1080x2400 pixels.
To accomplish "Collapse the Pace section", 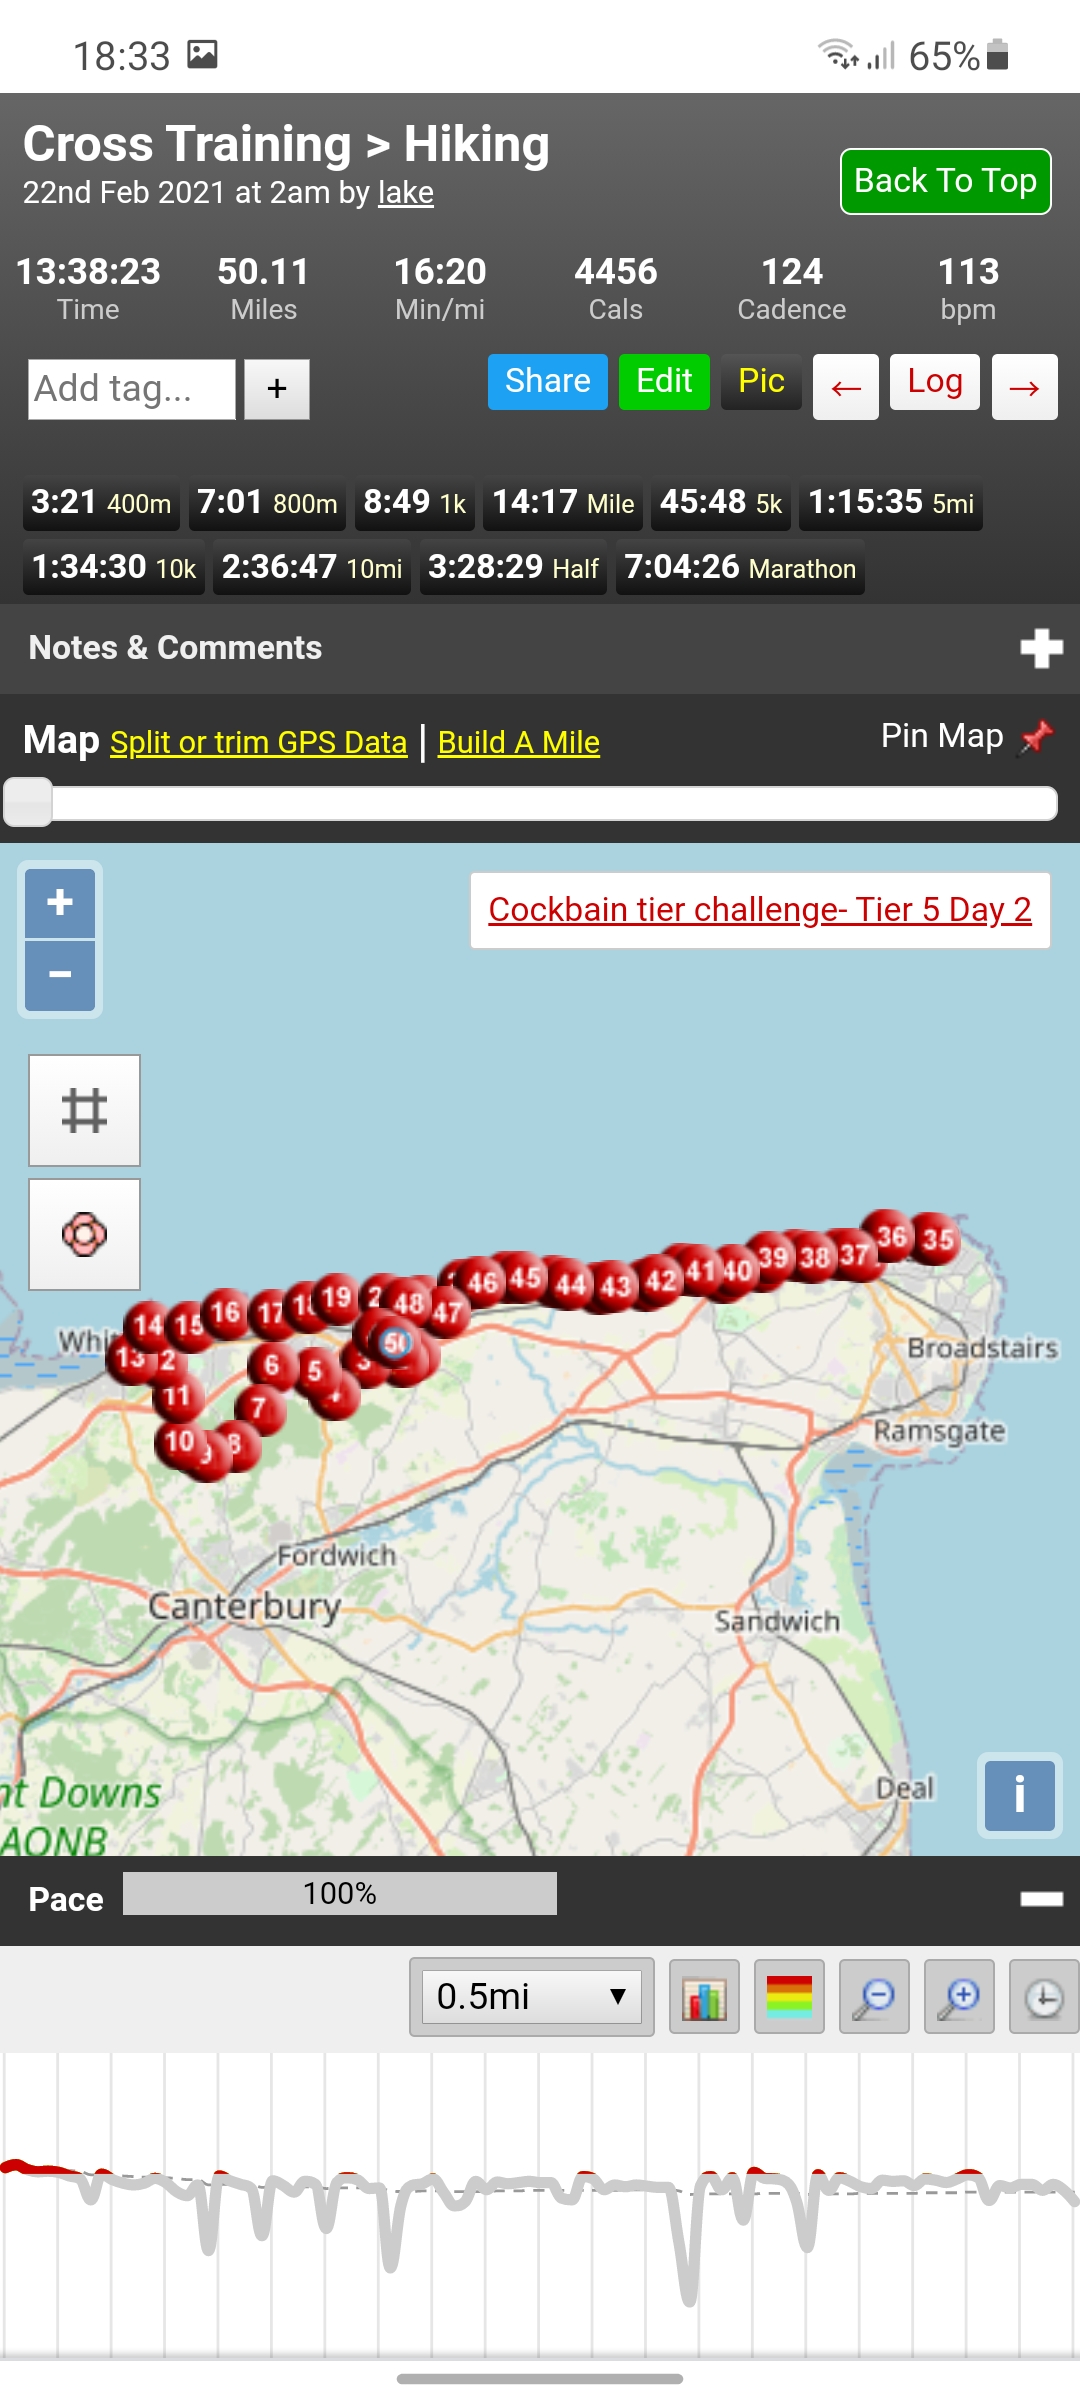I will tap(1041, 1899).
